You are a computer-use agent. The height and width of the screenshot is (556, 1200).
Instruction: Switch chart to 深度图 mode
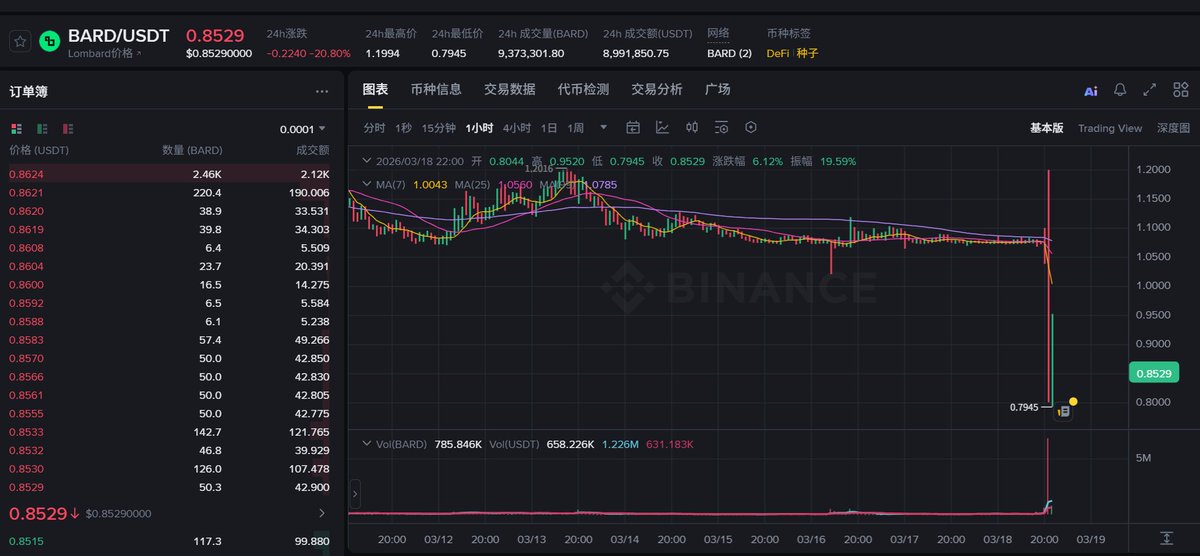1174,128
